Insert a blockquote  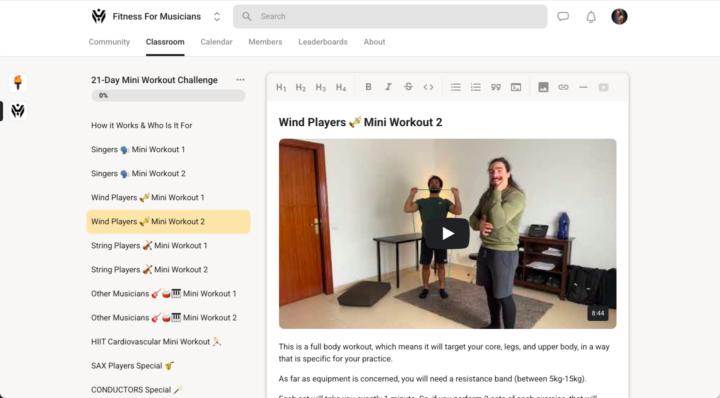[x=496, y=87]
